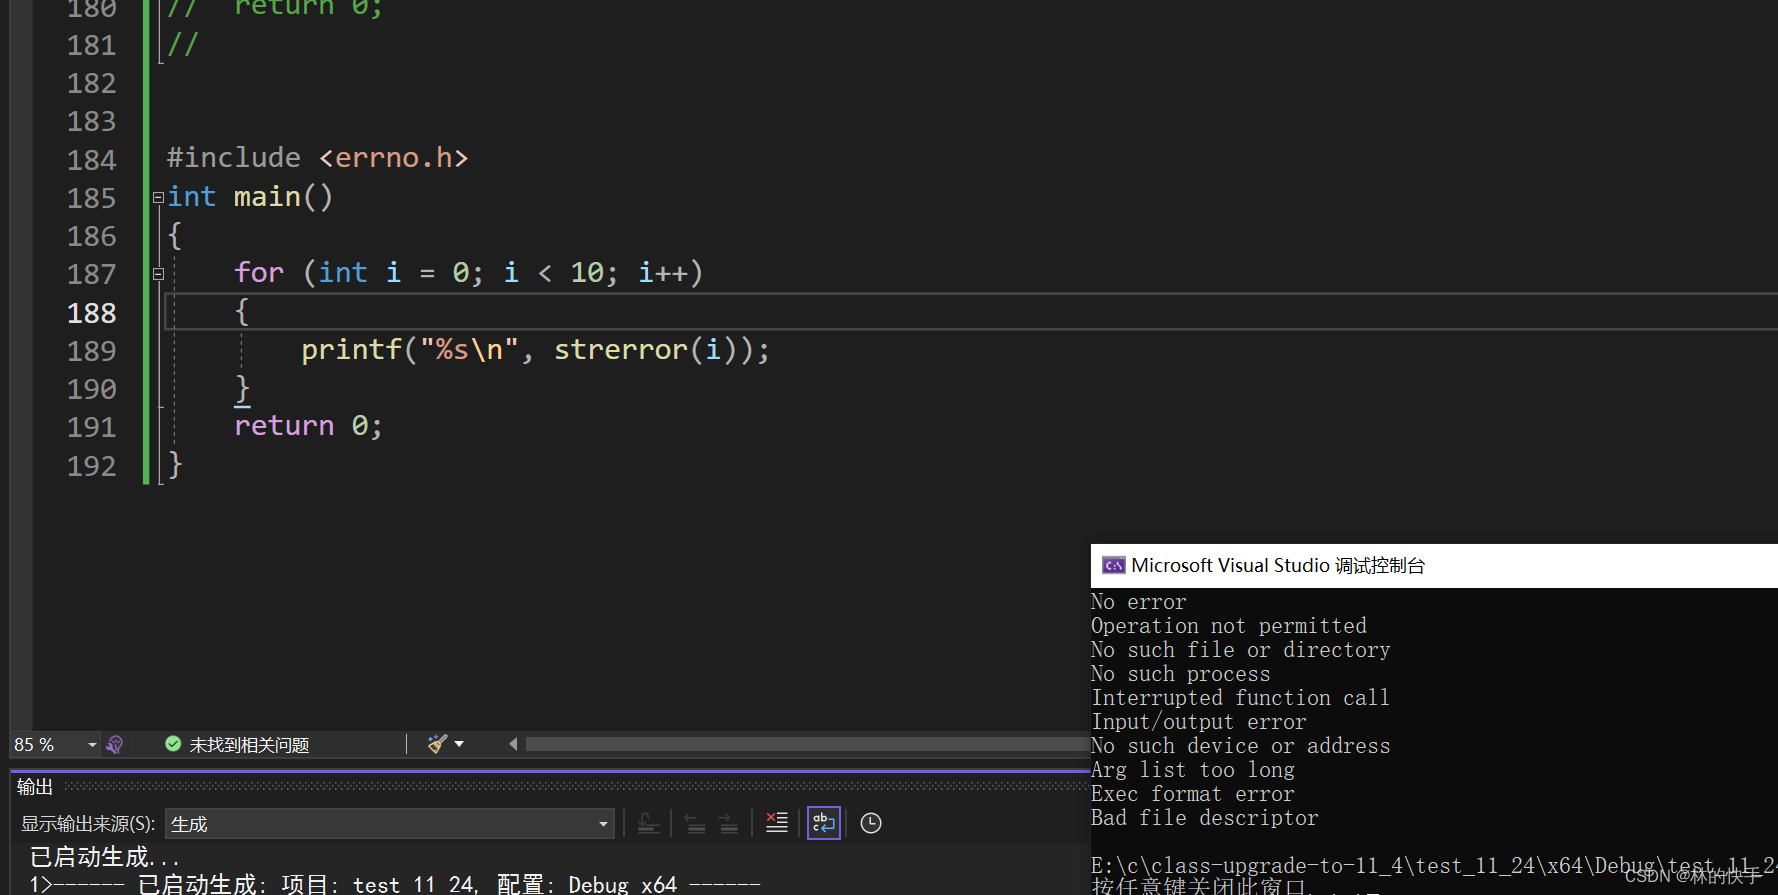Toggle word wrap in the output panel
The height and width of the screenshot is (895, 1778).
(x=824, y=823)
